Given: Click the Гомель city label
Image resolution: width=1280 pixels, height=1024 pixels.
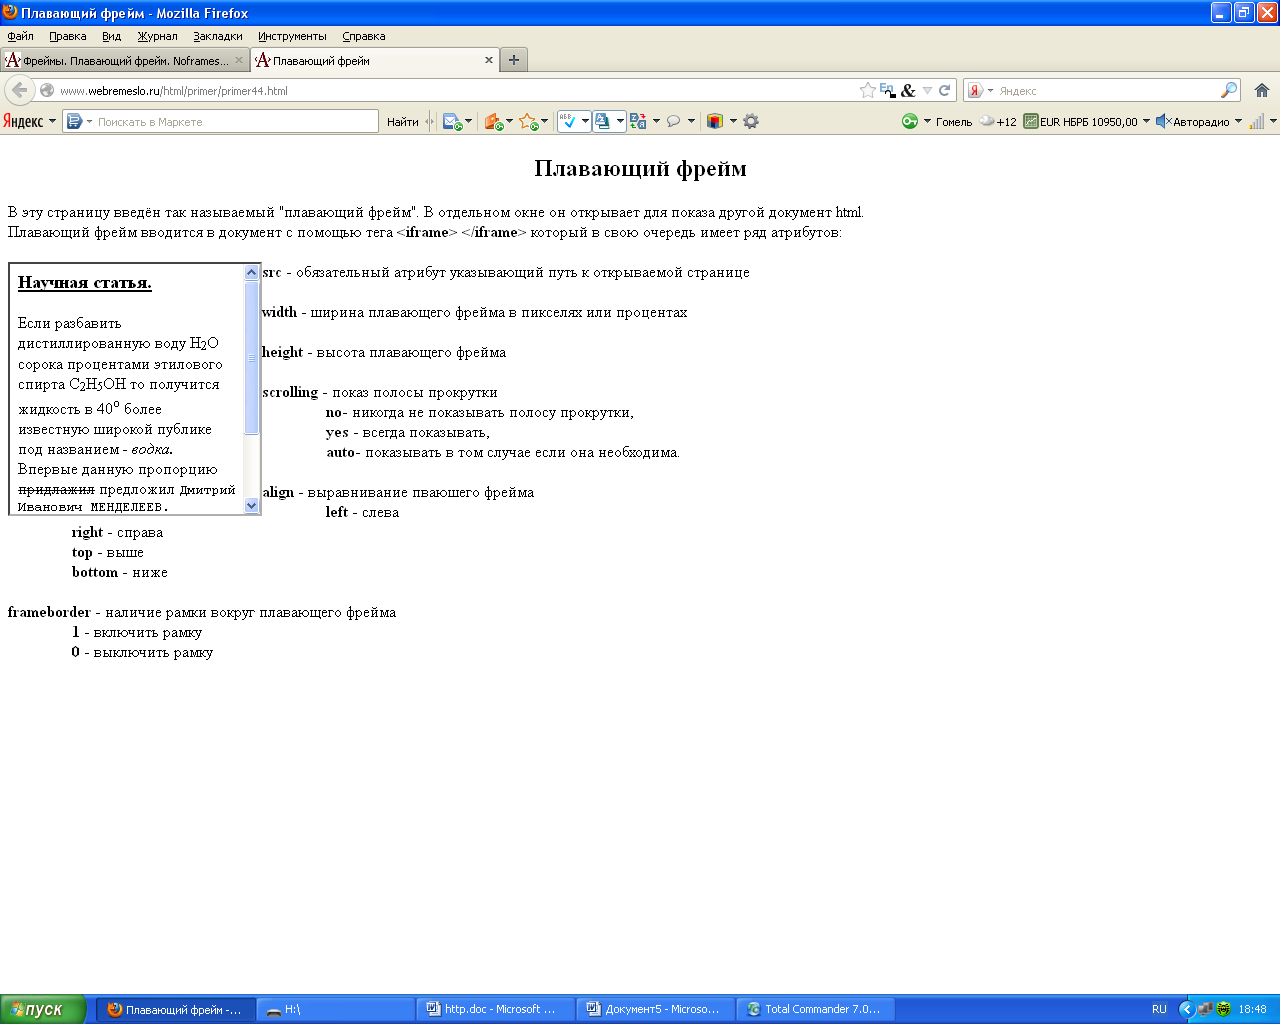Looking at the screenshot, I should pos(954,121).
